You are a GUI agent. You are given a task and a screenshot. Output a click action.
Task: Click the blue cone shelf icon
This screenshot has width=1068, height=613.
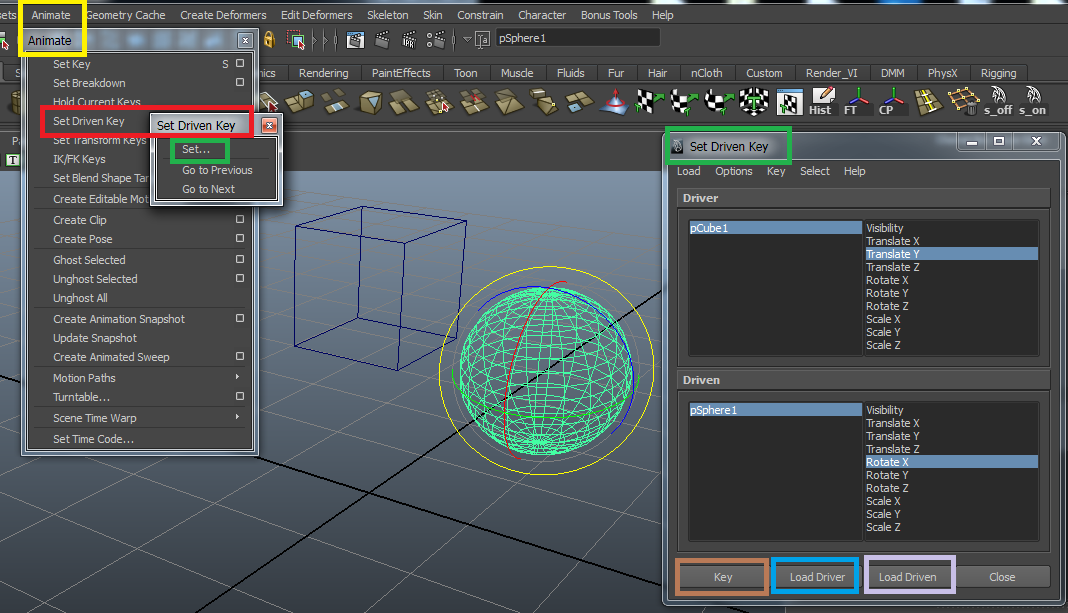pyautogui.click(x=617, y=101)
